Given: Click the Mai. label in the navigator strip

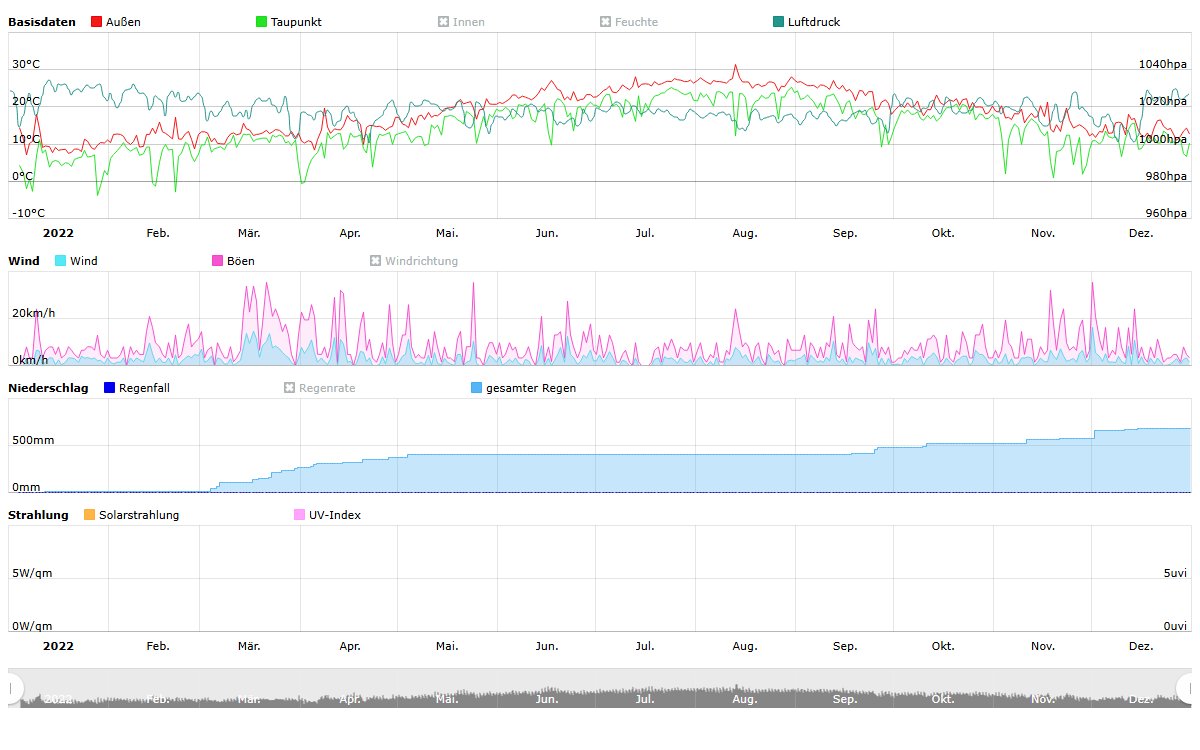Looking at the screenshot, I should tap(447, 699).
